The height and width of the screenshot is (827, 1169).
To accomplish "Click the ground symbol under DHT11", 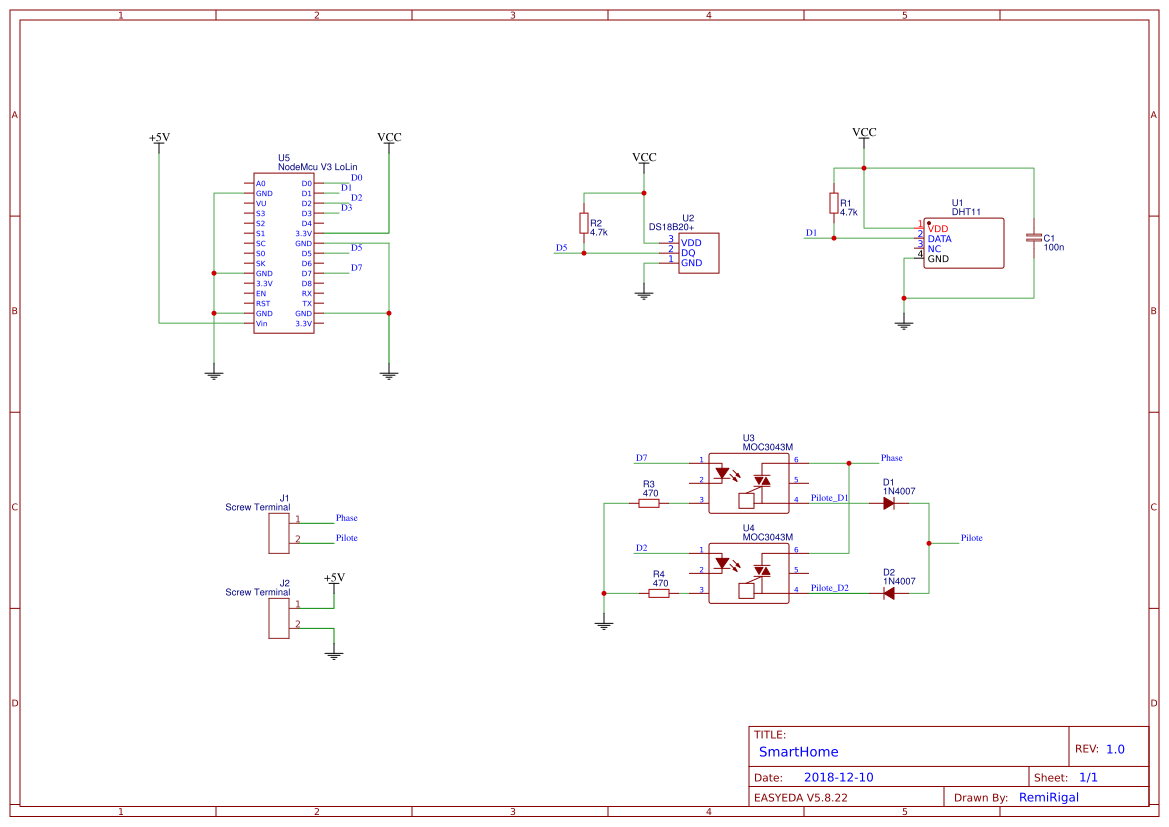I will [904, 325].
